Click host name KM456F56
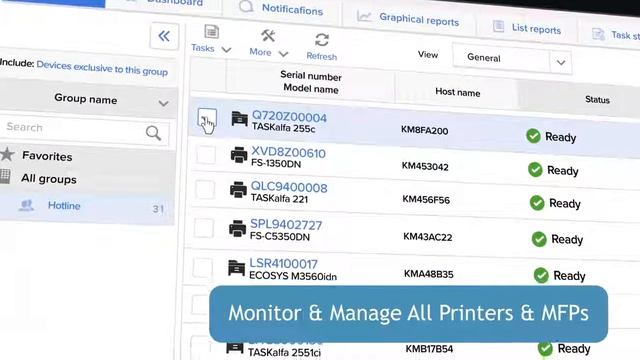Image resolution: width=640 pixels, height=360 pixels. pos(426,200)
